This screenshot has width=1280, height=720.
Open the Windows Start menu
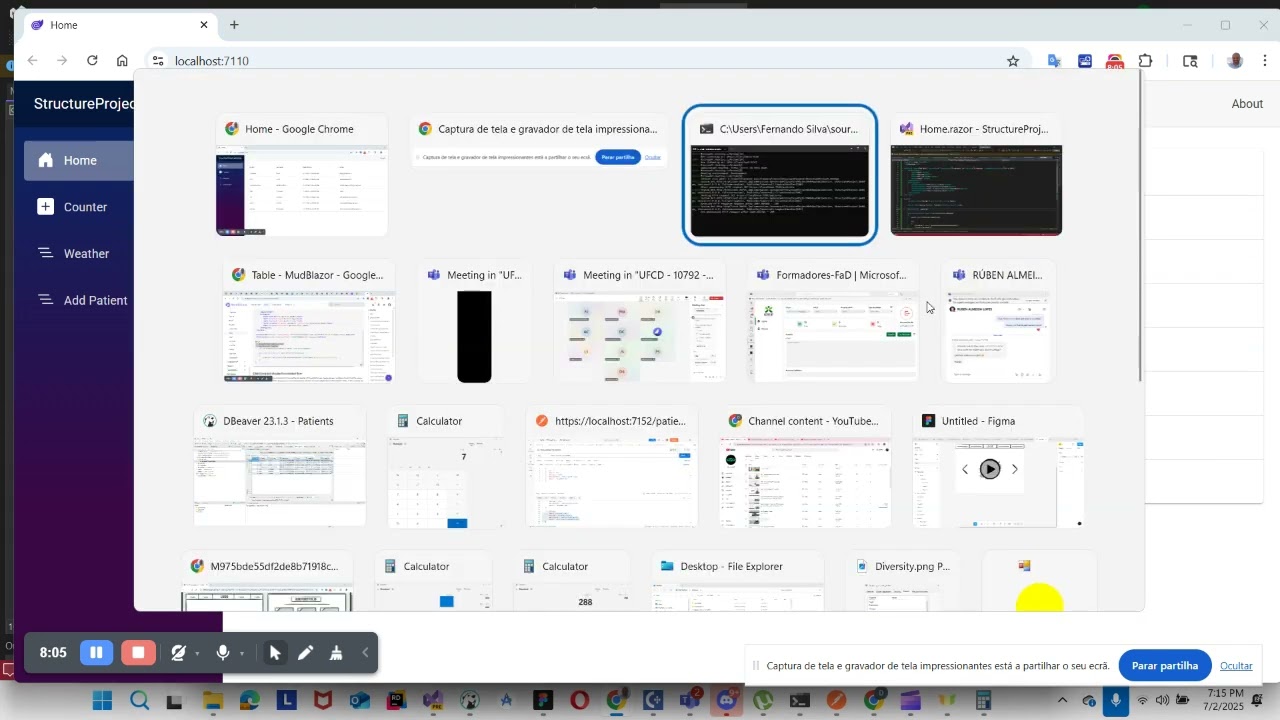coord(102,701)
